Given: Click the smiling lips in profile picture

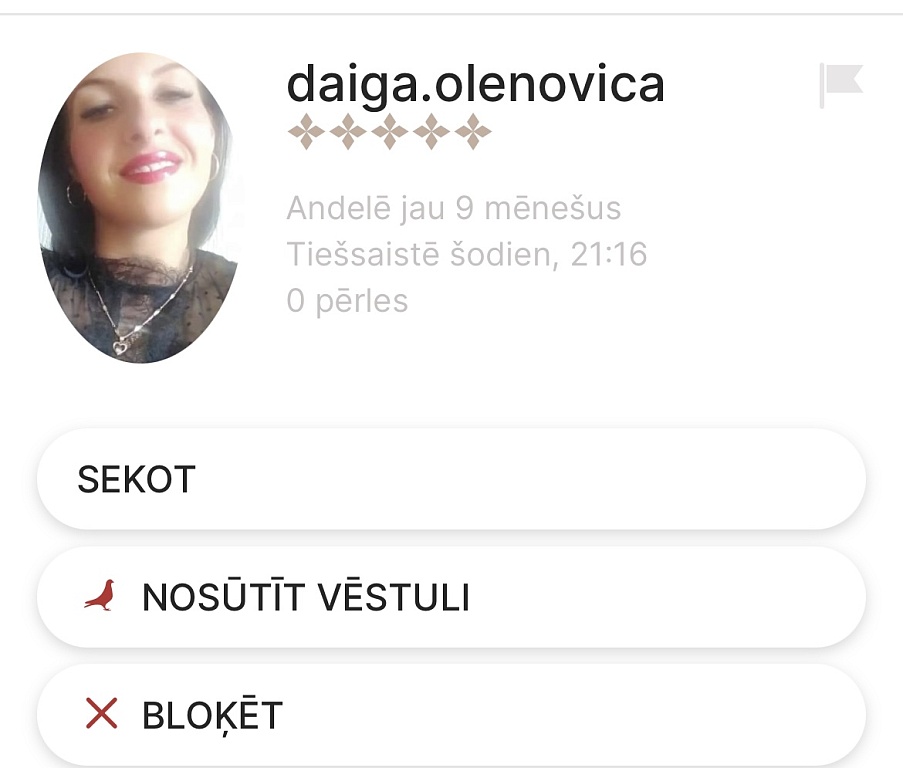Looking at the screenshot, I should 150,166.
